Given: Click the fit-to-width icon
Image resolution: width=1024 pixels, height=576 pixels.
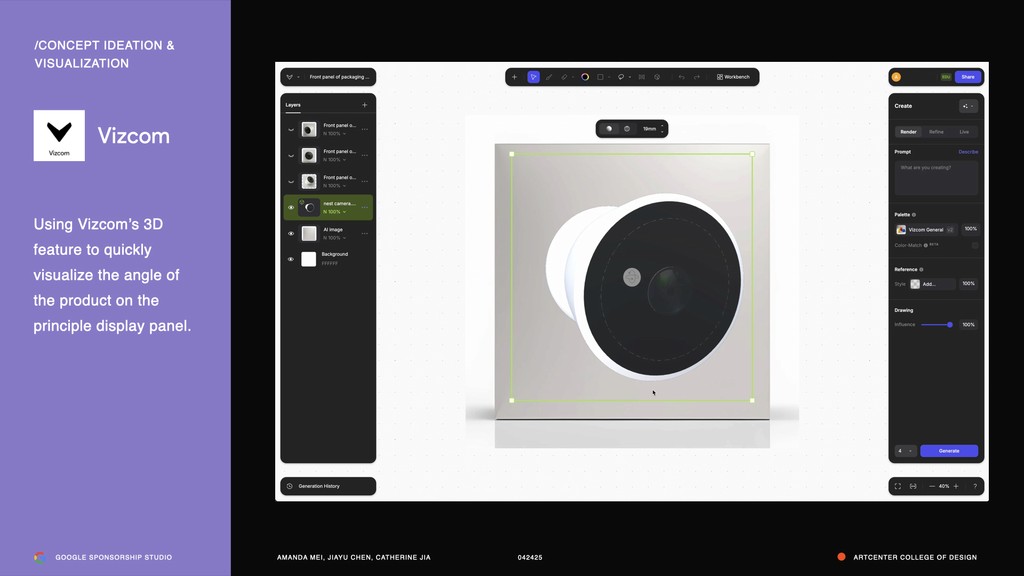Looking at the screenshot, I should (913, 487).
